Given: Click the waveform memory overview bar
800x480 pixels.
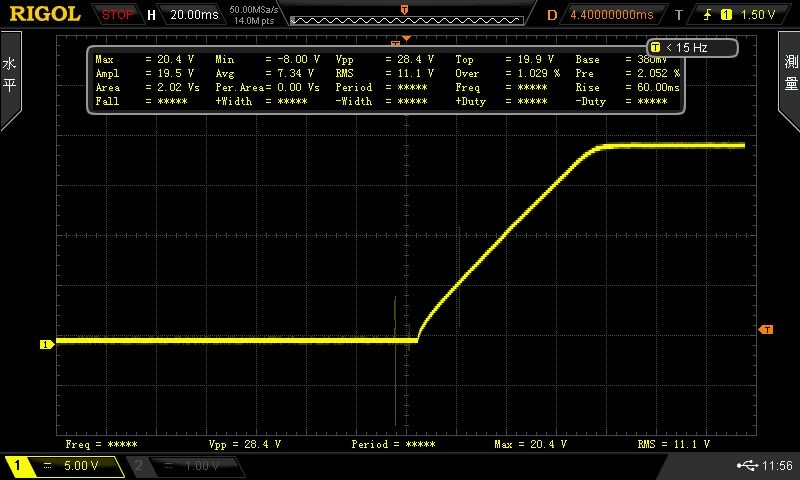Looking at the screenshot, I should (407, 20).
